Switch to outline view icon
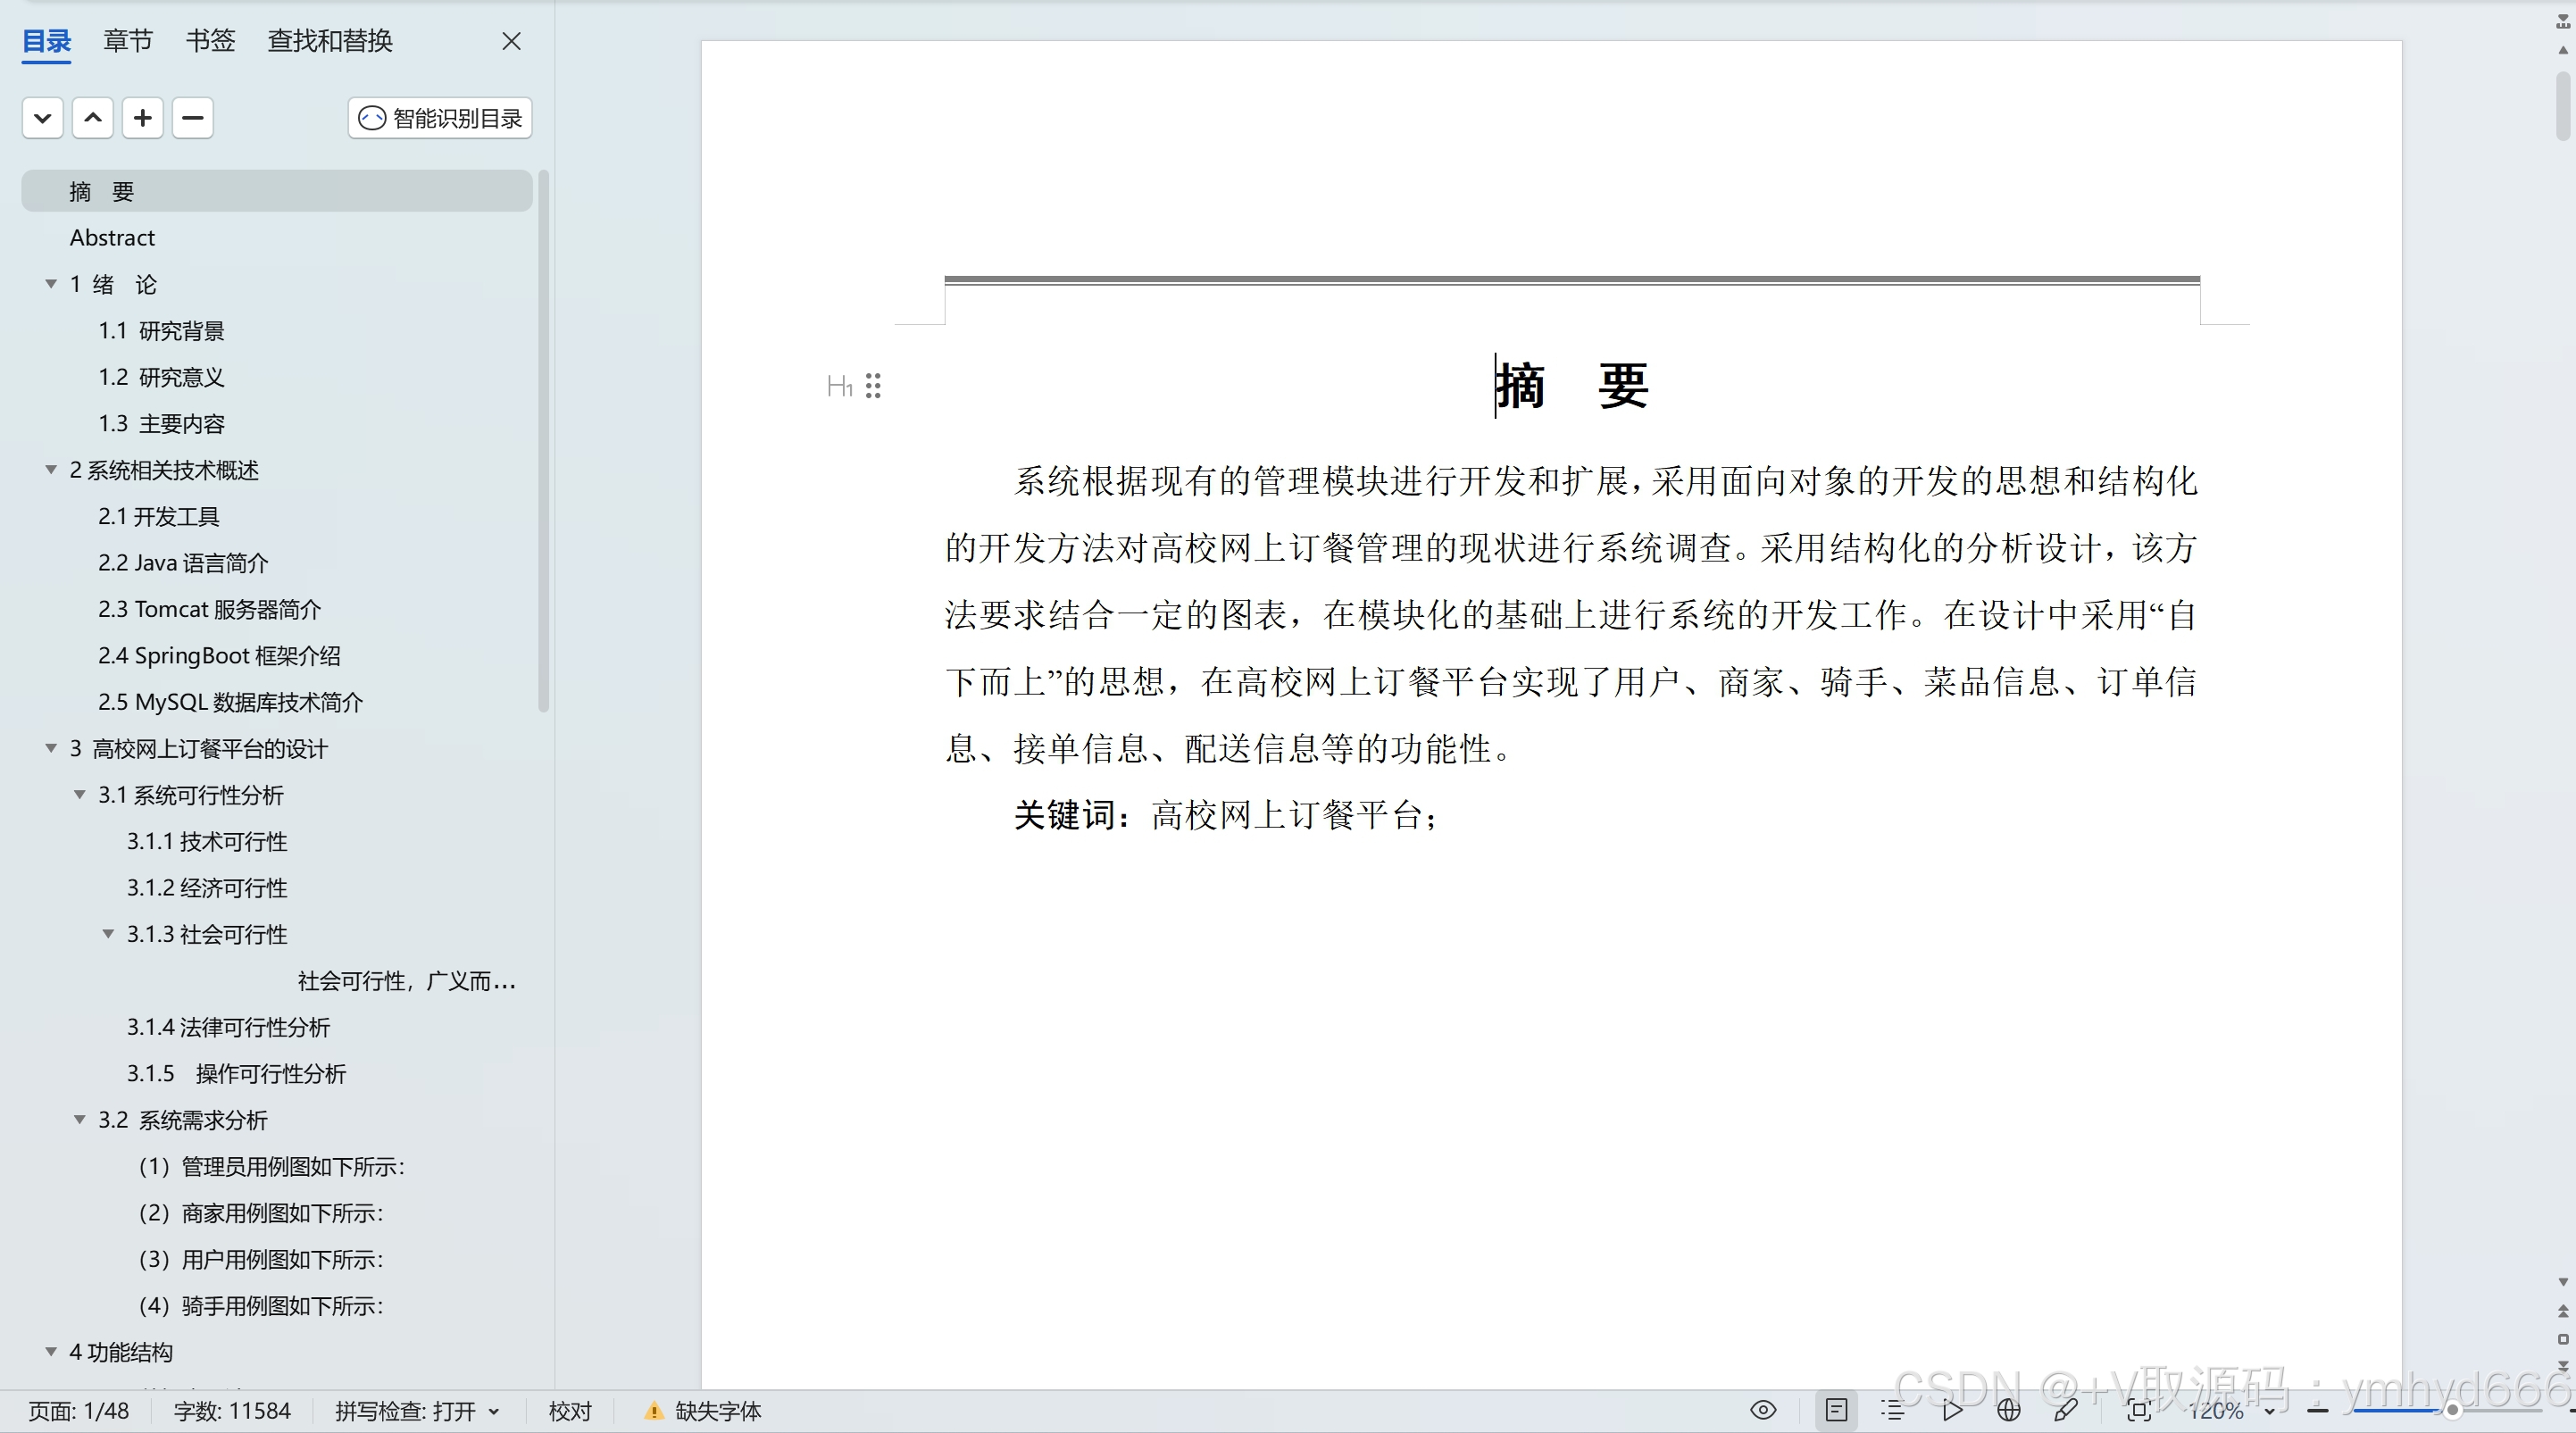This screenshot has height=1433, width=2576. 1893,1410
